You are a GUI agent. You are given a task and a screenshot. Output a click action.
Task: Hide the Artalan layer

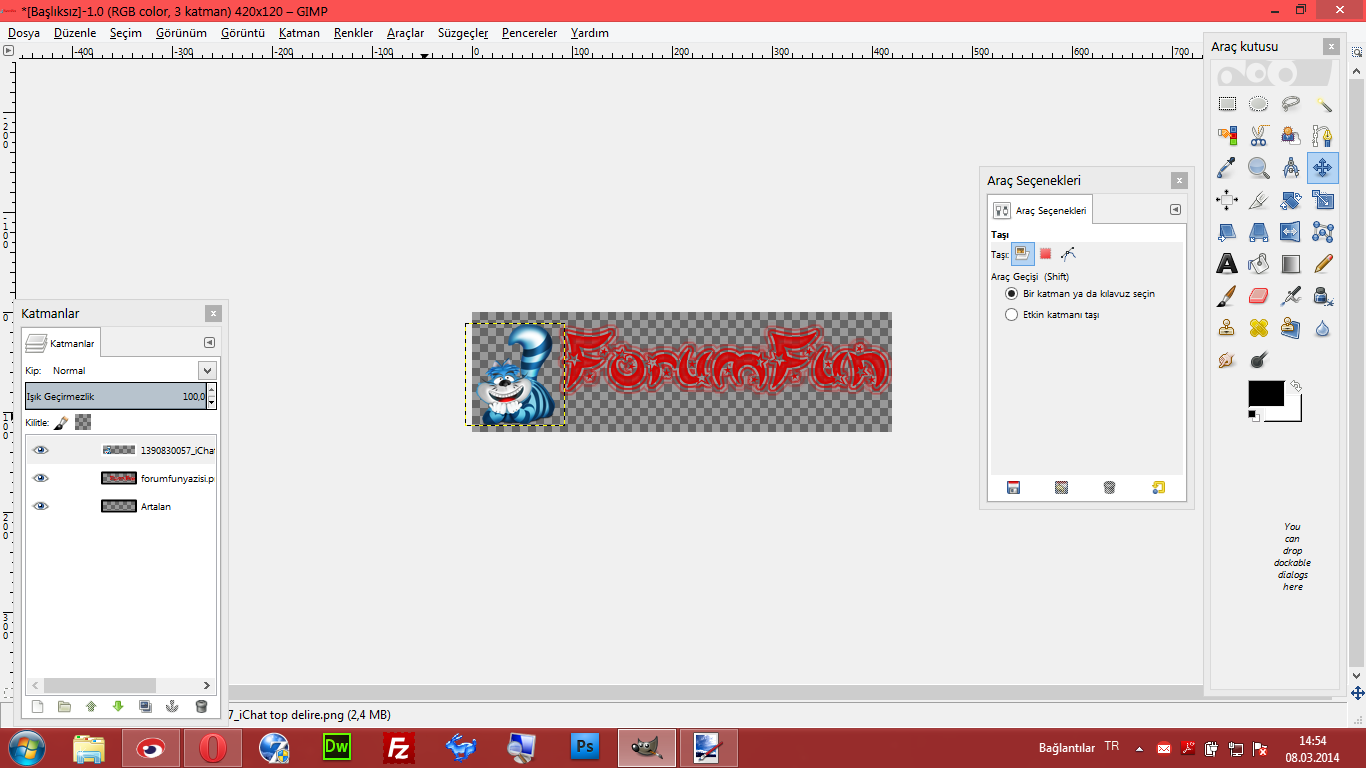[x=41, y=506]
